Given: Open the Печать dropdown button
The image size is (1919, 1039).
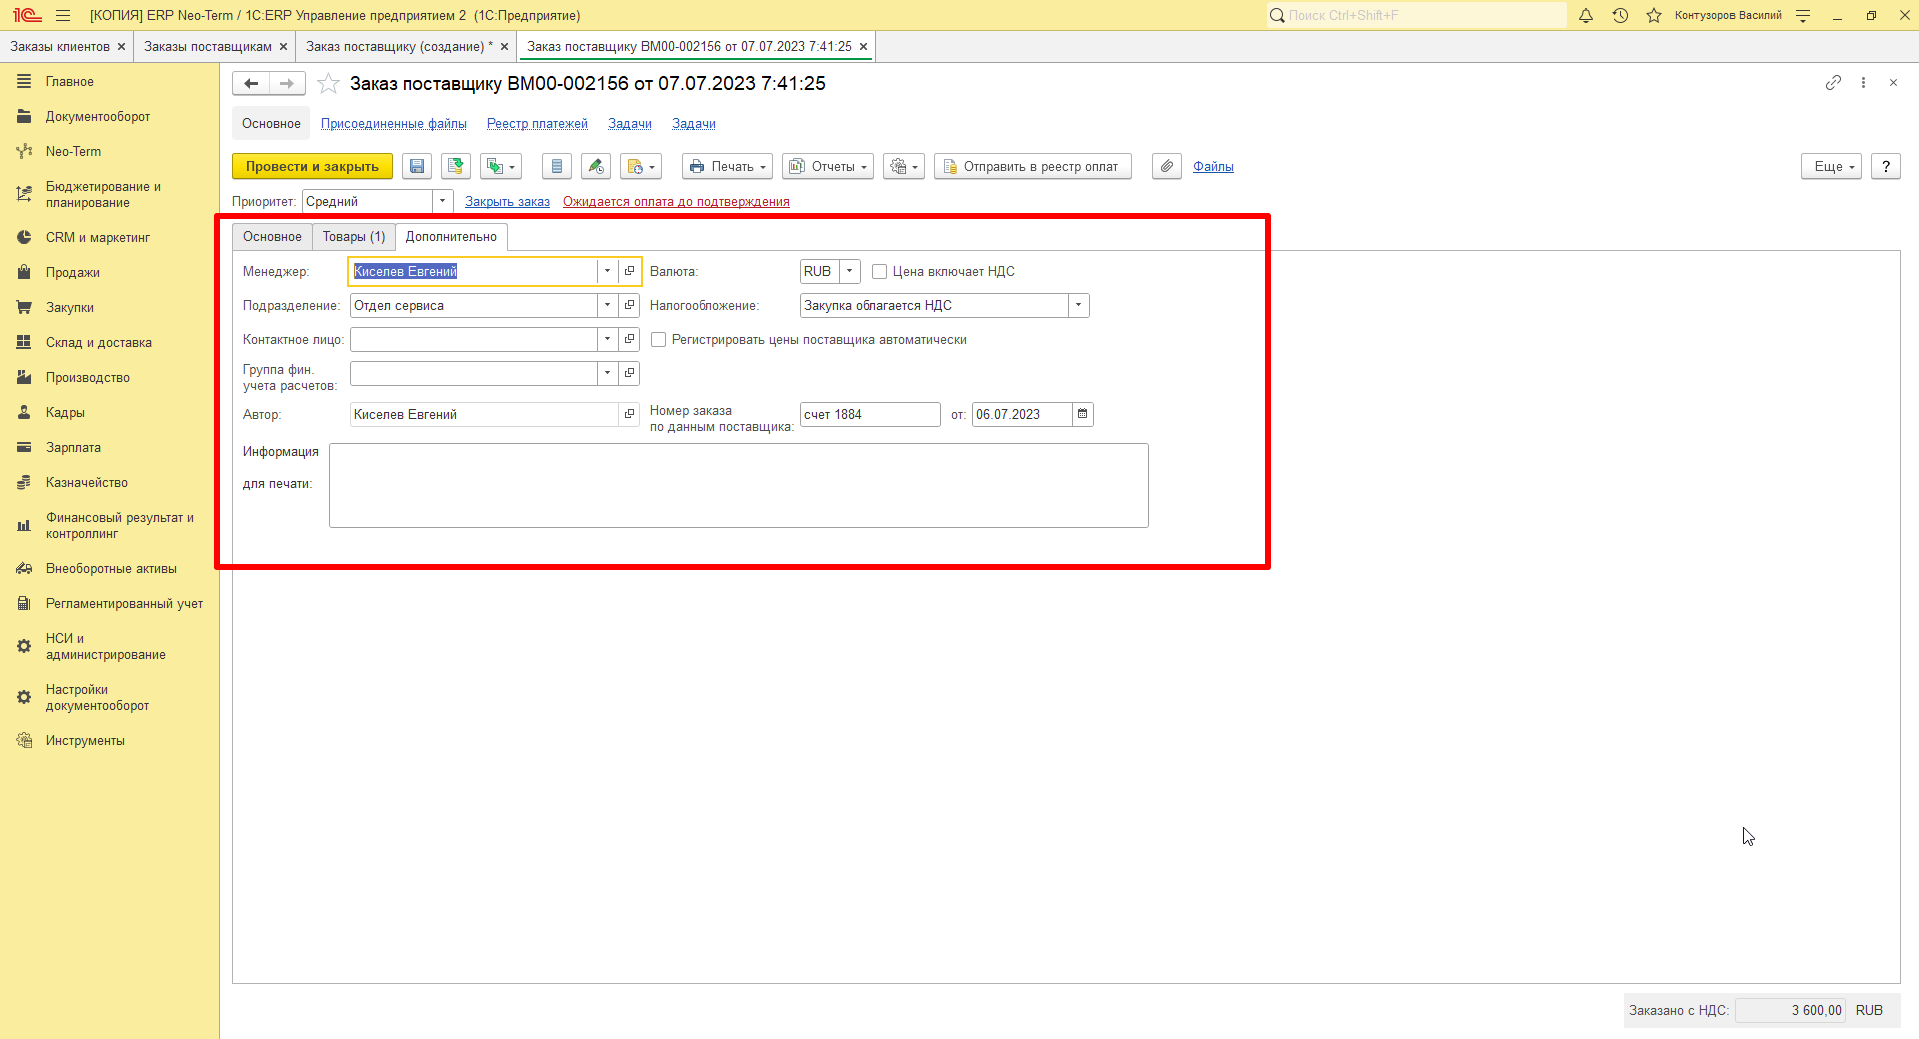Looking at the screenshot, I should point(727,167).
